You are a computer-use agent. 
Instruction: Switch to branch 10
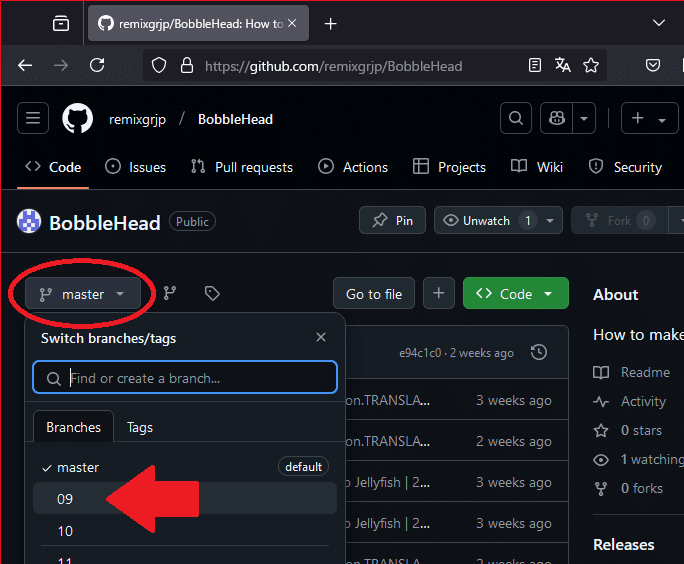[185, 531]
